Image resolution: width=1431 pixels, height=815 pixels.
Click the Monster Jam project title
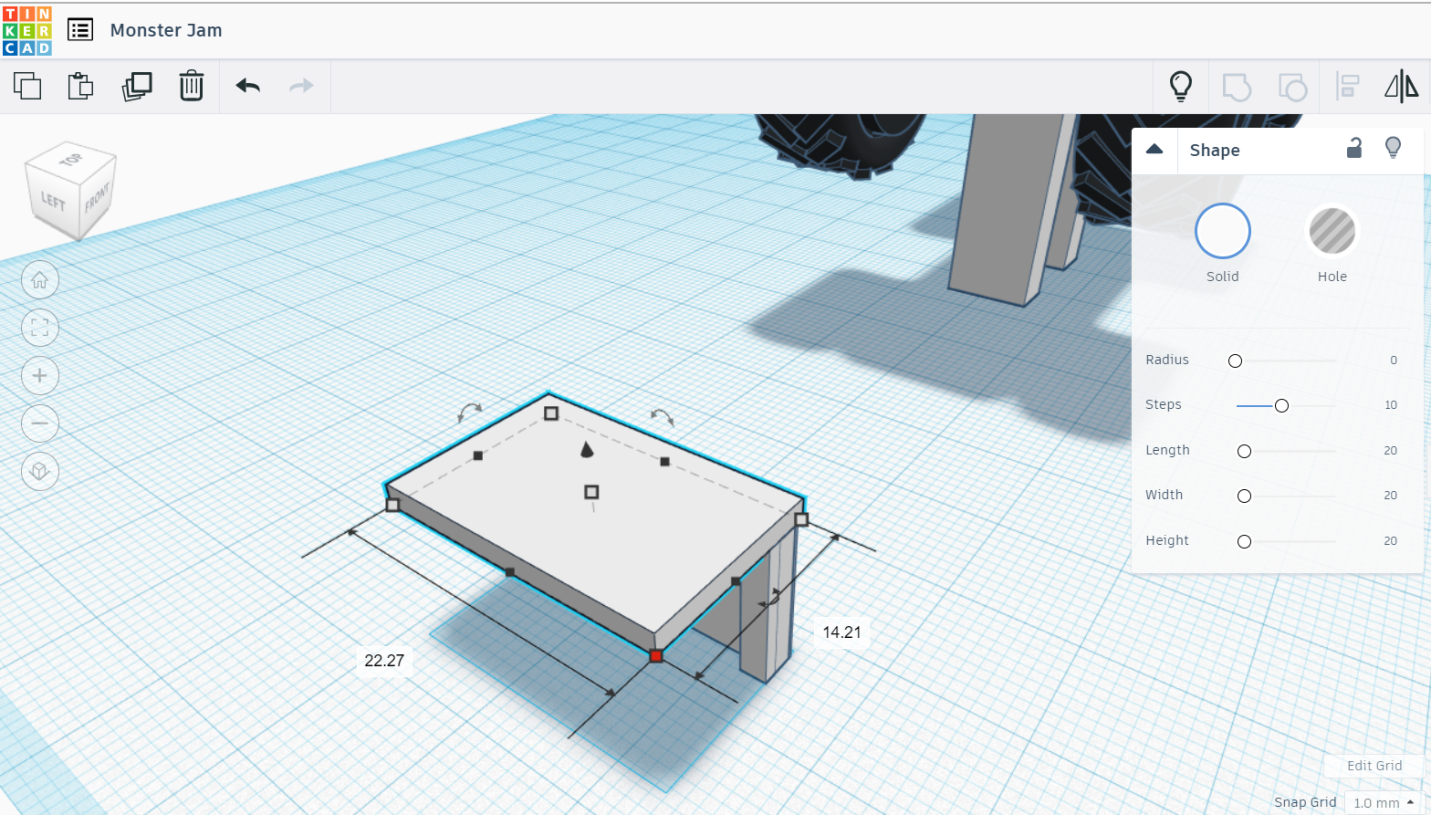click(166, 30)
